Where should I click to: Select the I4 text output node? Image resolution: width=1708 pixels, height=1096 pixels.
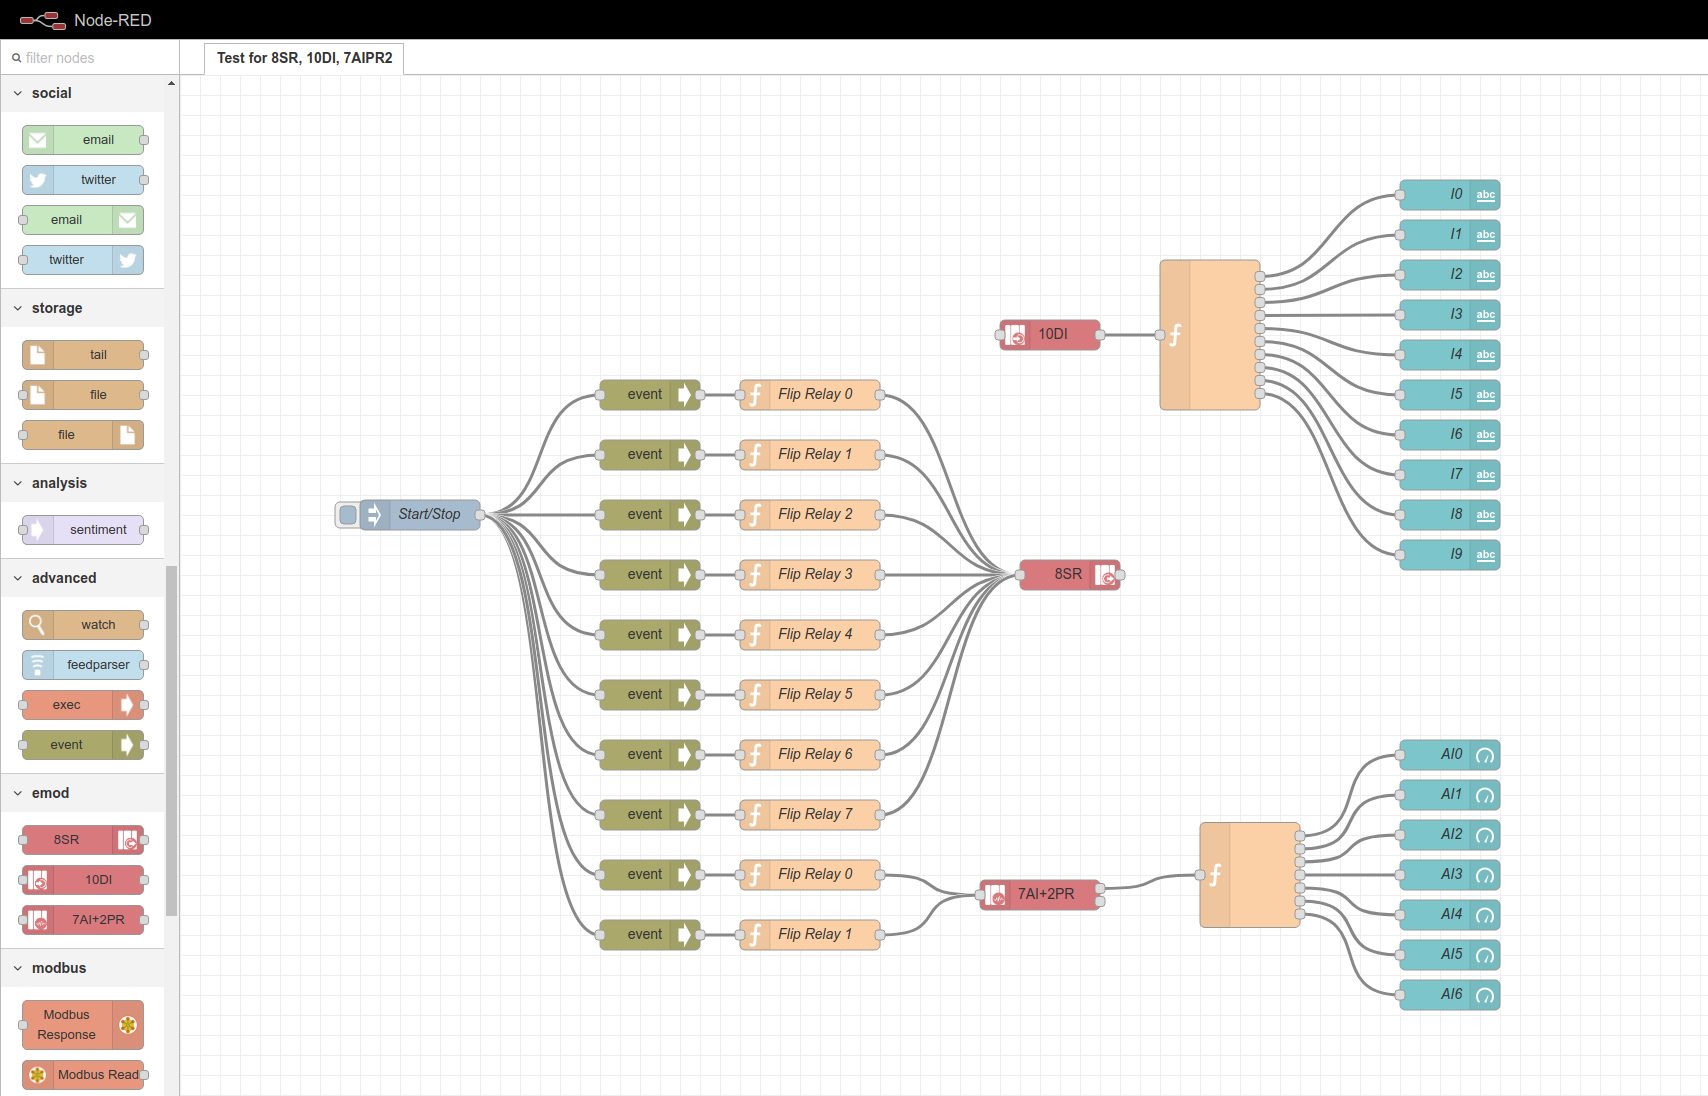pyautogui.click(x=1450, y=355)
